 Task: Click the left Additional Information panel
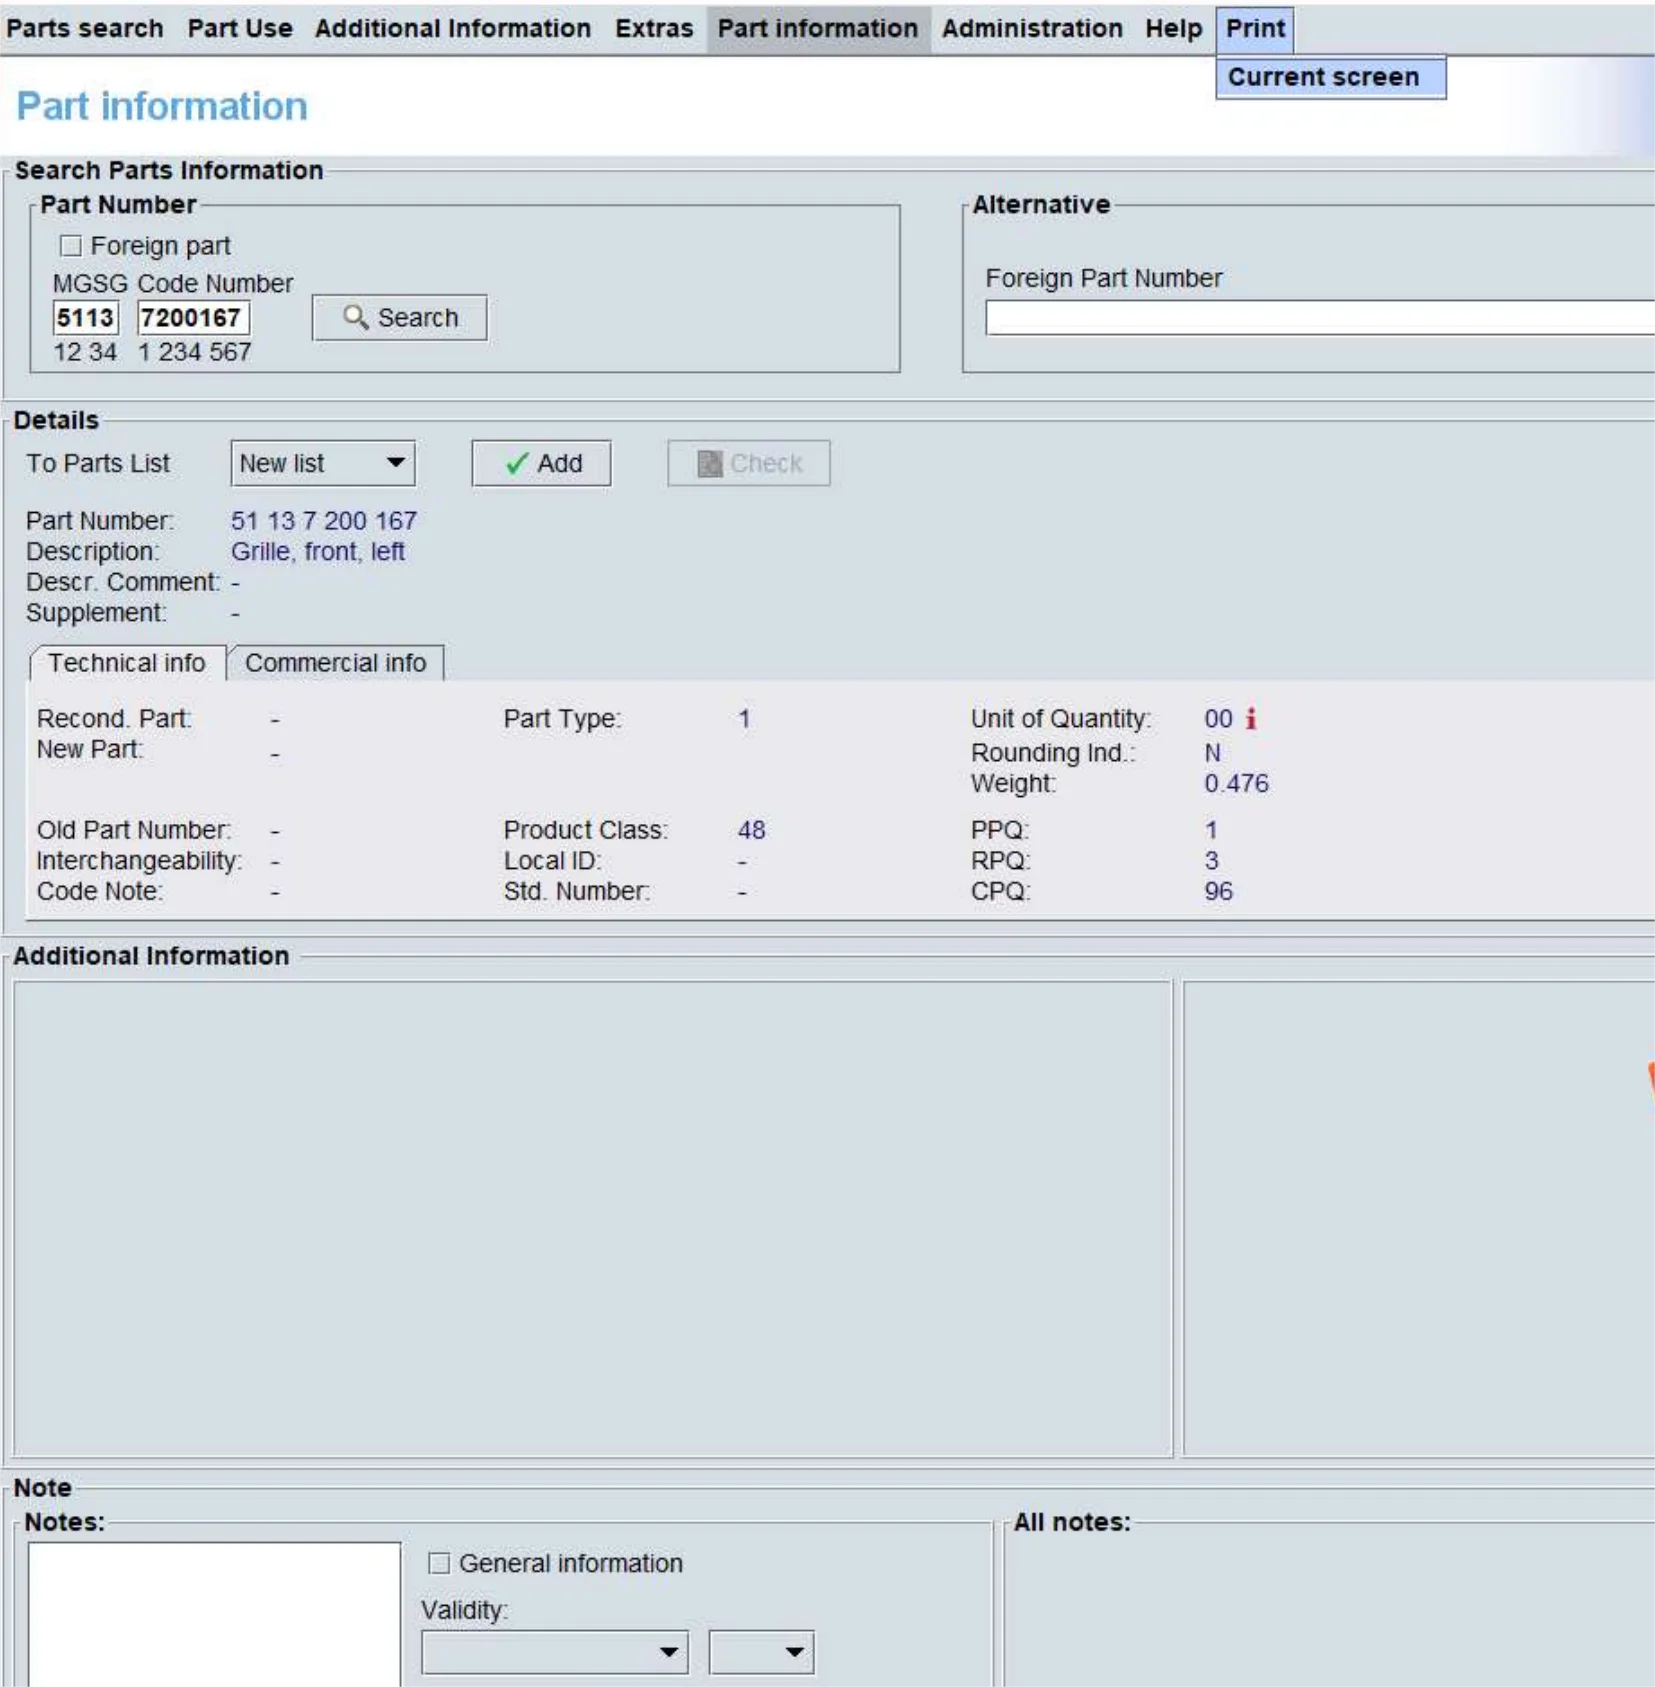(592, 1218)
